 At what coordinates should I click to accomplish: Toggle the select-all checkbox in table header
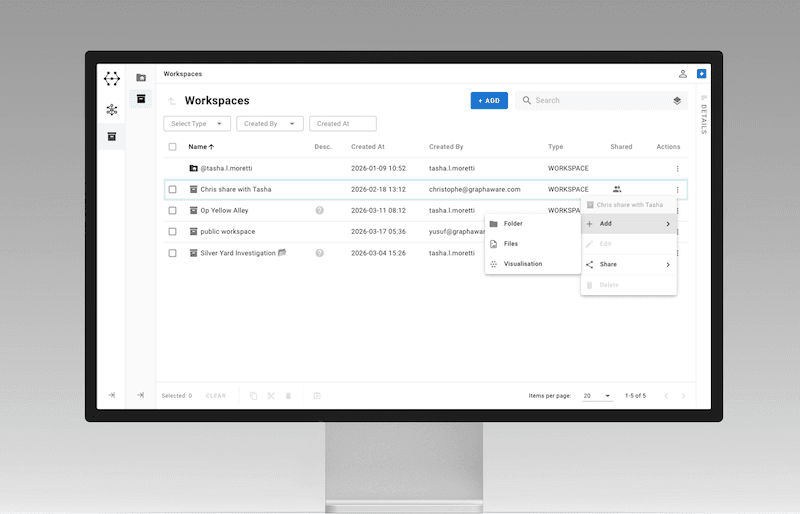pyautogui.click(x=172, y=147)
